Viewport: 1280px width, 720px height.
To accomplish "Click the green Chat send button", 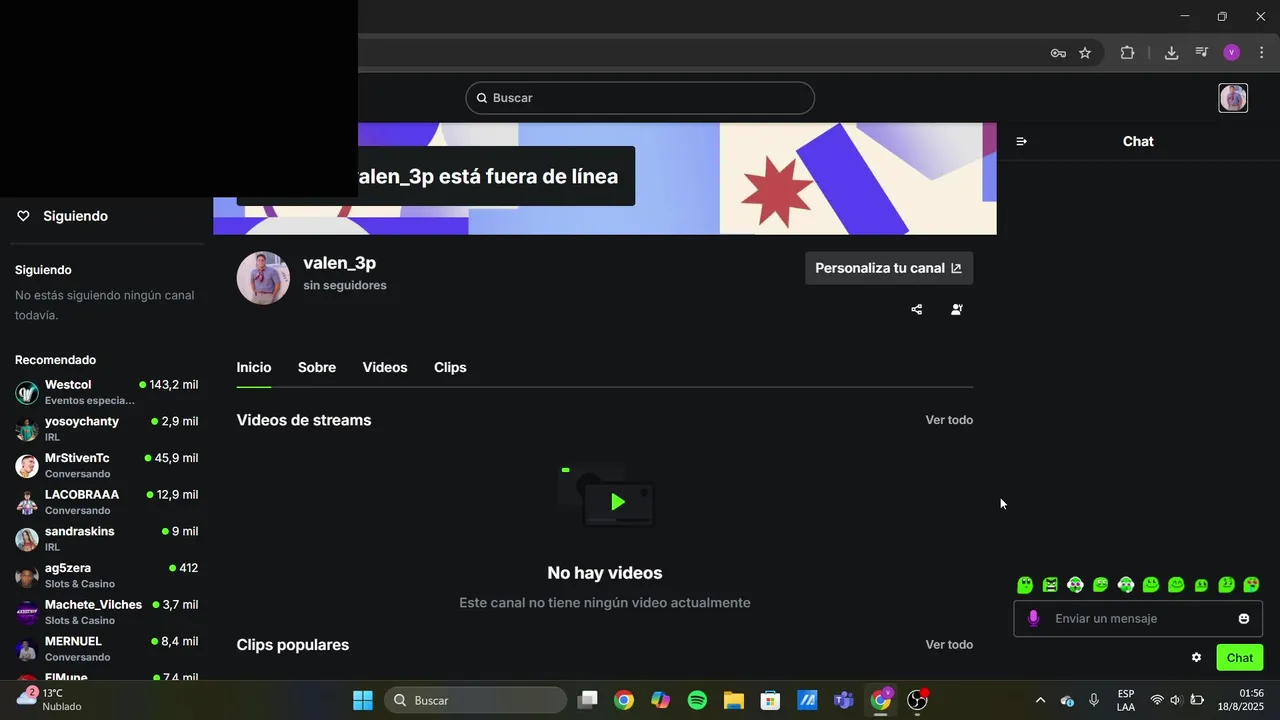I will point(1240,657).
